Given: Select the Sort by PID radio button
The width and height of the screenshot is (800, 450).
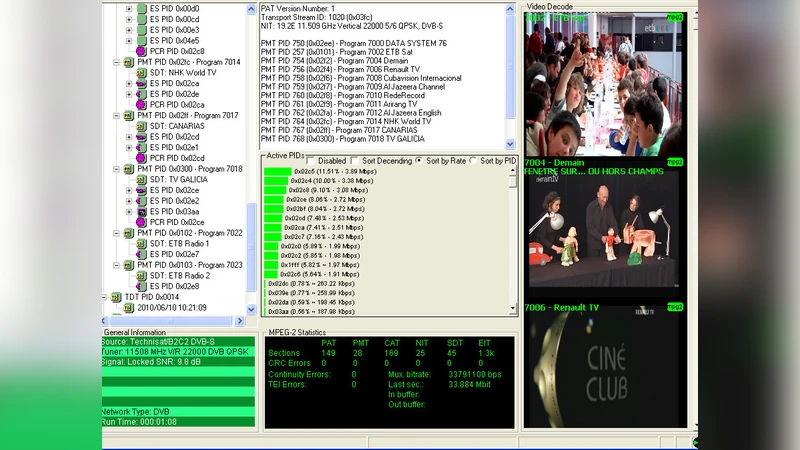Looking at the screenshot, I should (473, 160).
